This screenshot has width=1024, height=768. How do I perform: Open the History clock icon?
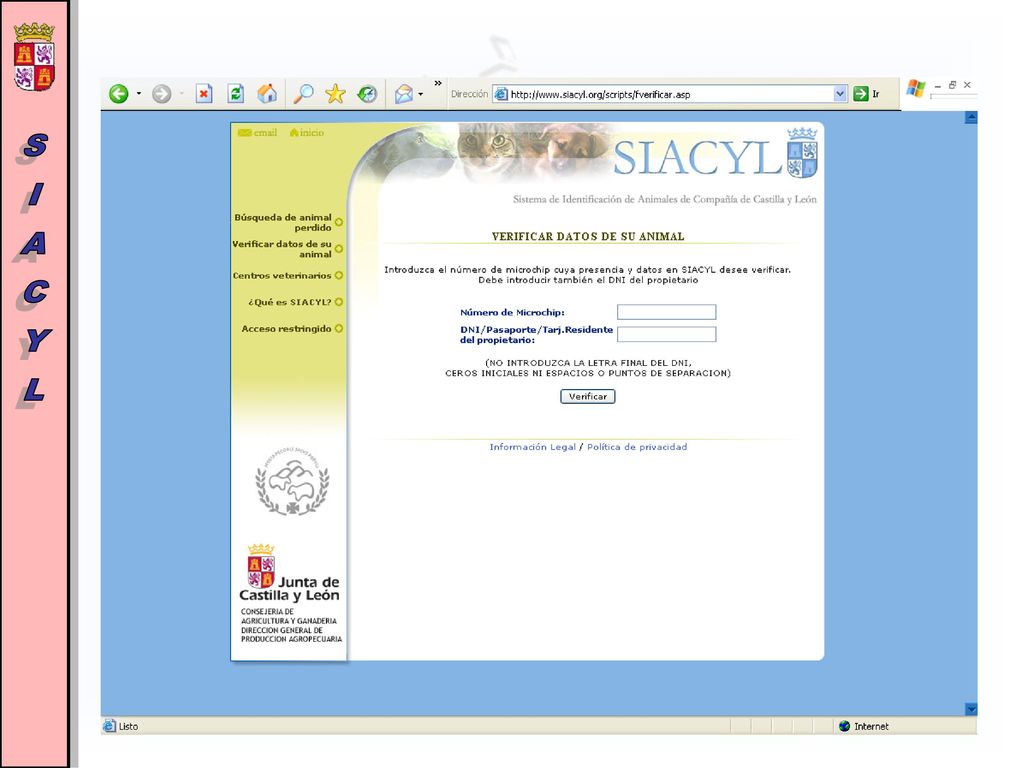pyautogui.click(x=367, y=94)
